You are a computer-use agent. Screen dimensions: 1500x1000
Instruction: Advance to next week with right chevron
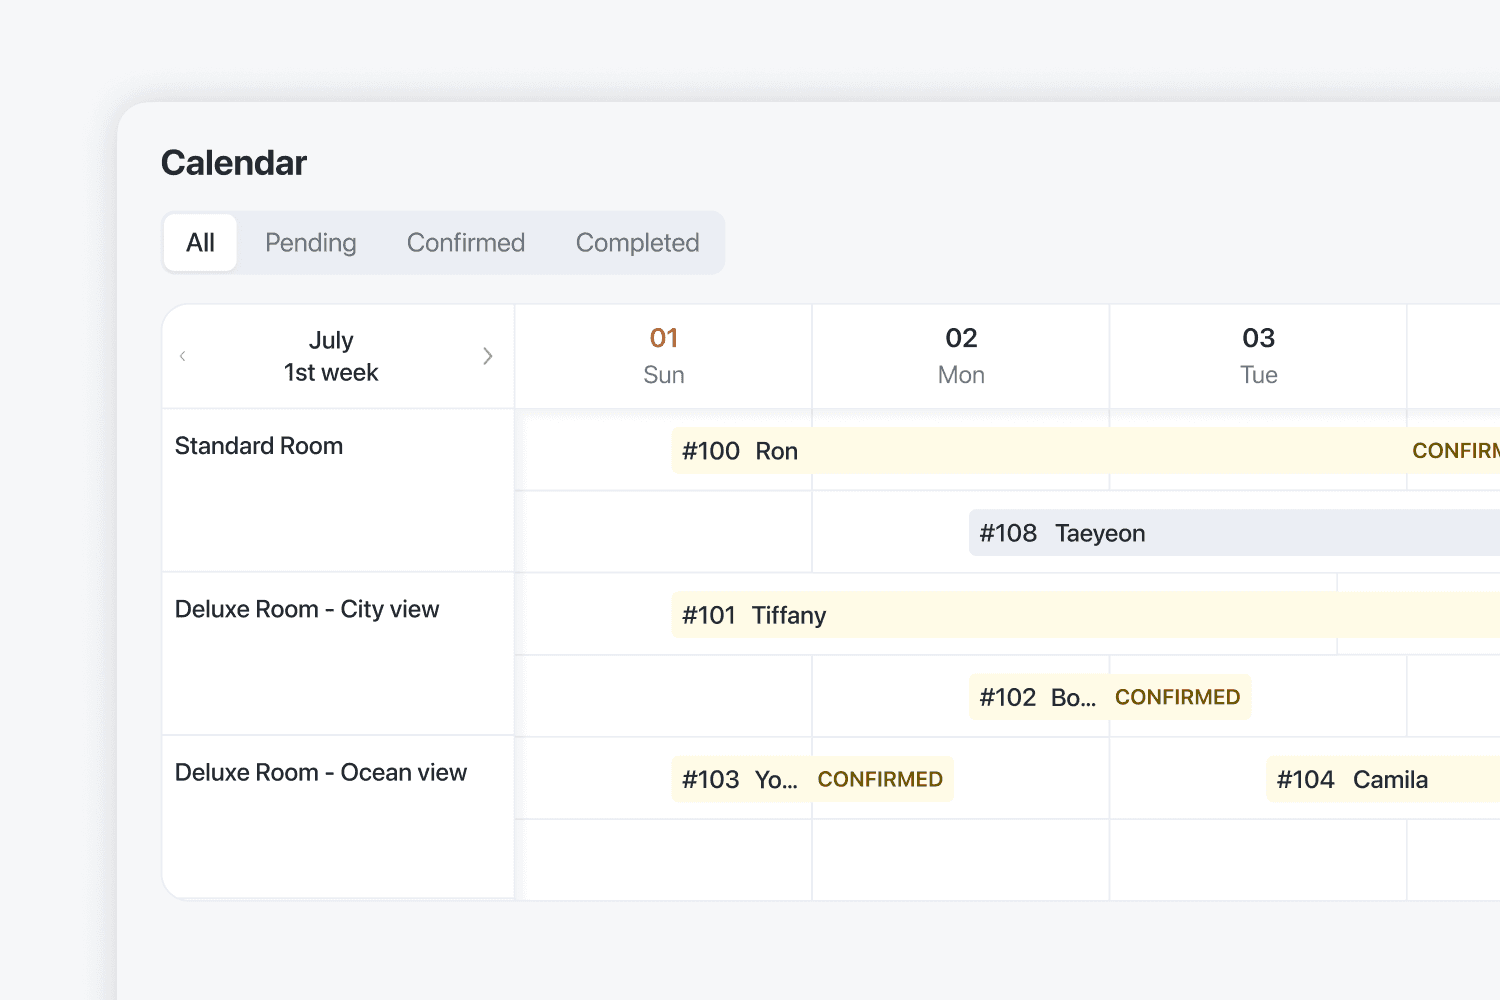point(487,356)
